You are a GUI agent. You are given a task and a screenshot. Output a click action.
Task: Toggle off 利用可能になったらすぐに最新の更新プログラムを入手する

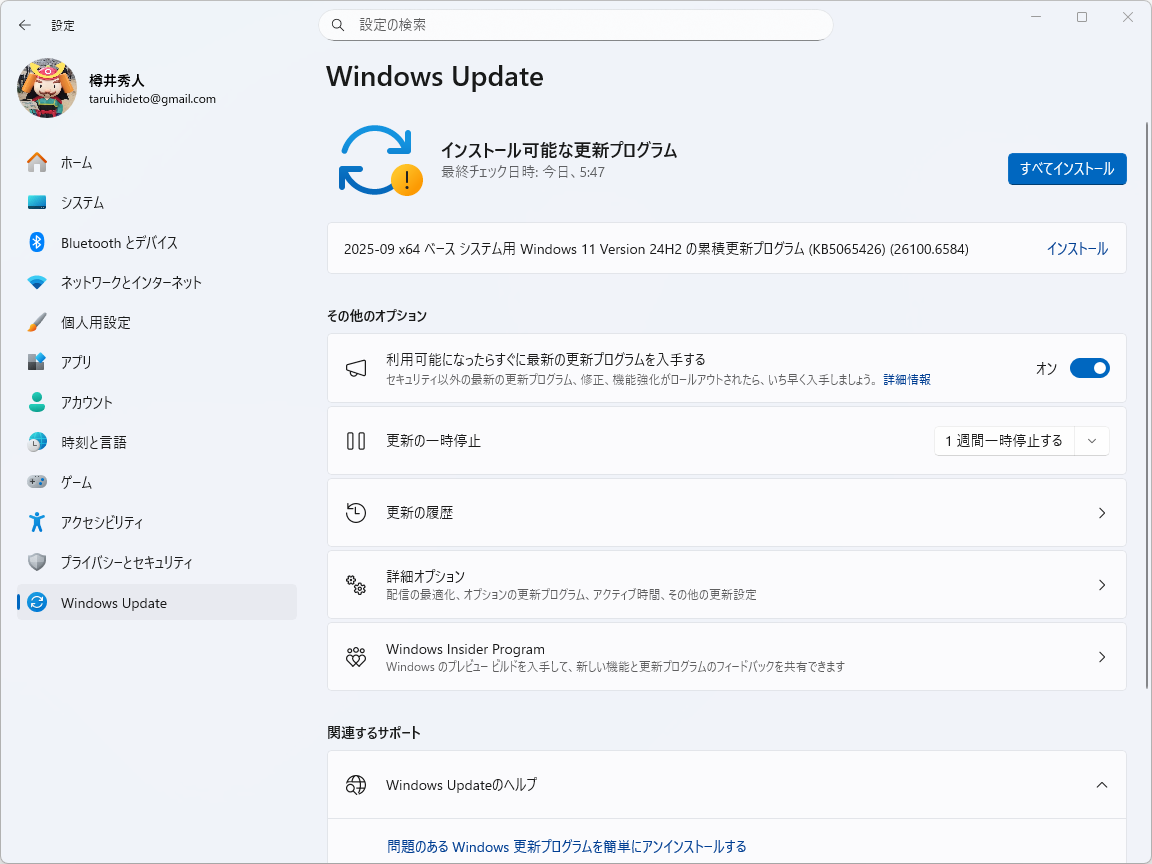[x=1089, y=368]
